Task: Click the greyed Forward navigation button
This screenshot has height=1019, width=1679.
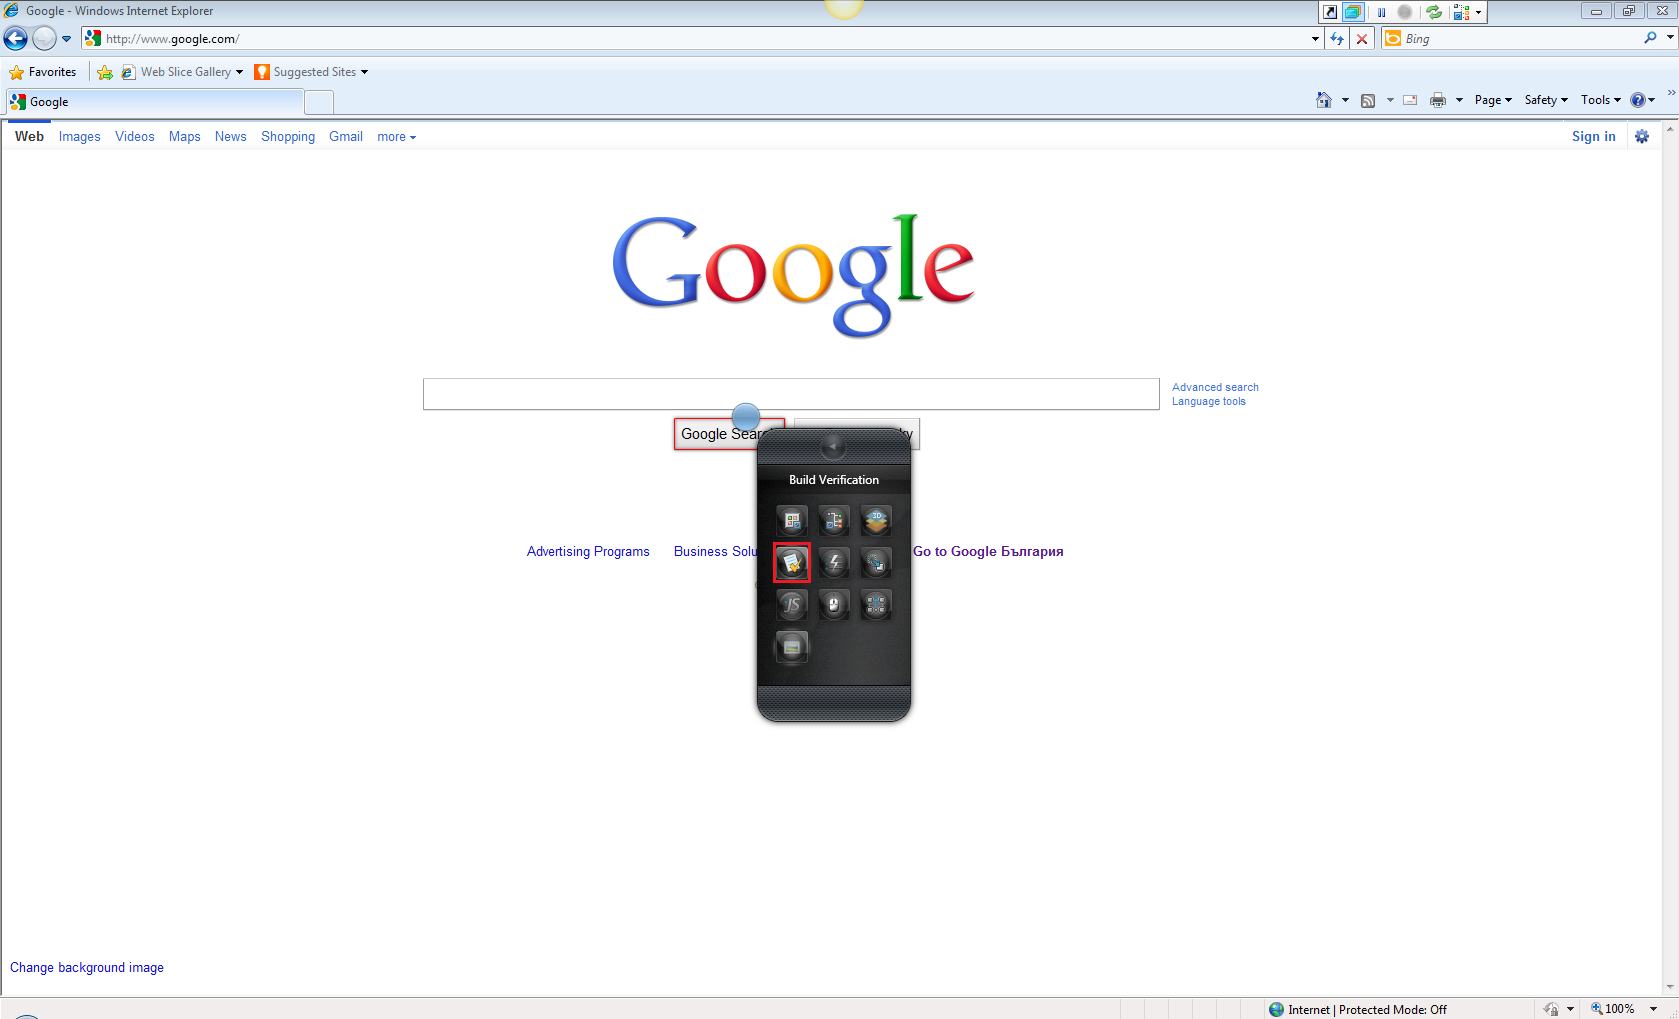Action: [44, 39]
